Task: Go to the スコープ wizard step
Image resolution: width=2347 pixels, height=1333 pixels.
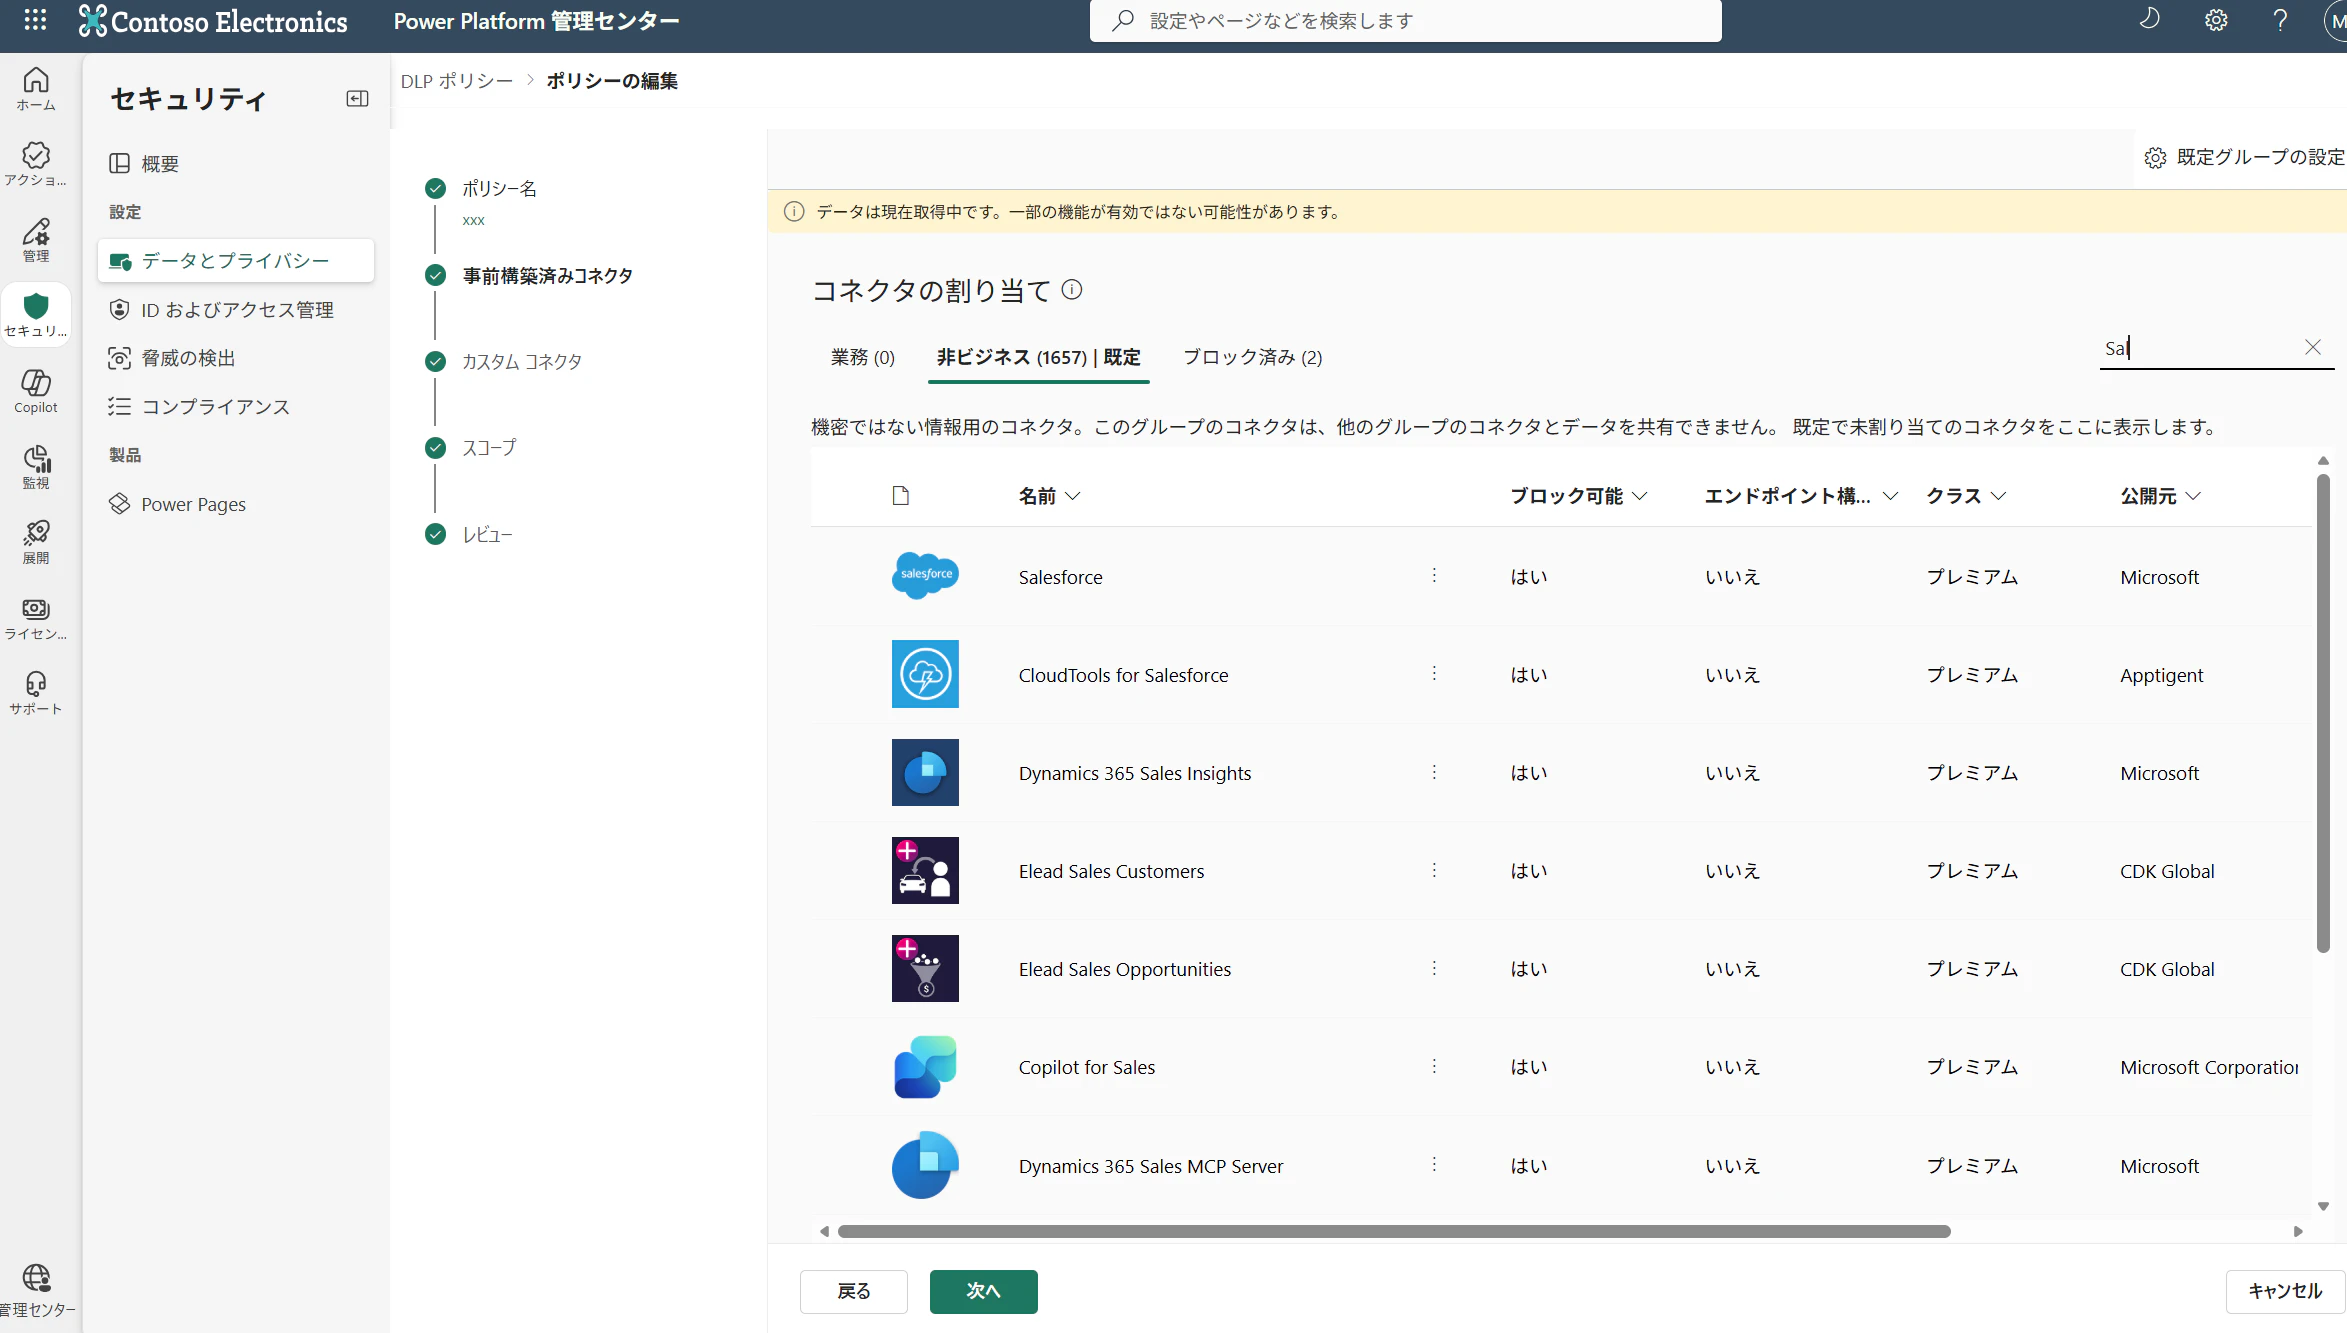Action: 489,447
